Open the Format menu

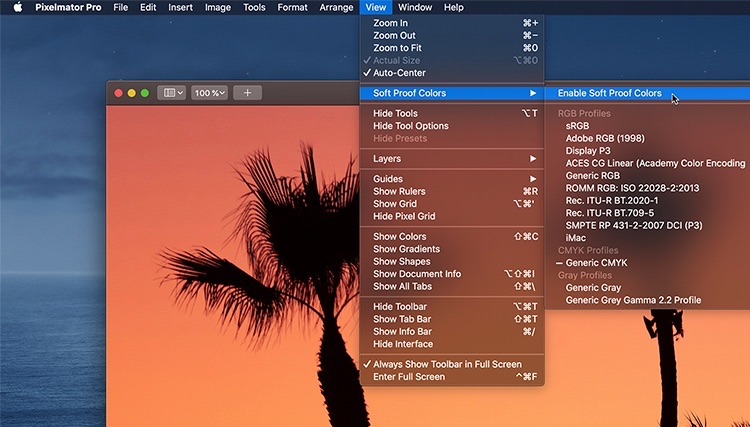[x=292, y=7]
